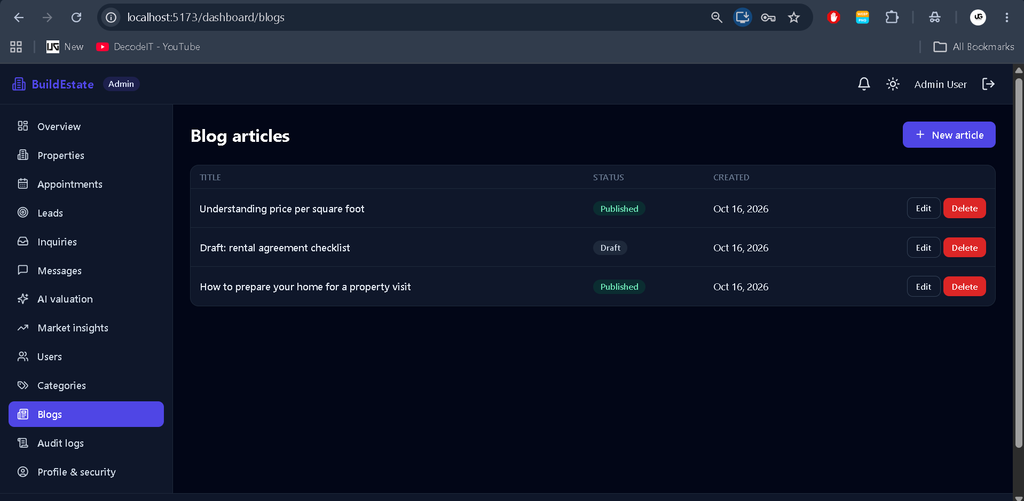
Task: Click the title How to prepare your home
Action: pyautogui.click(x=305, y=287)
